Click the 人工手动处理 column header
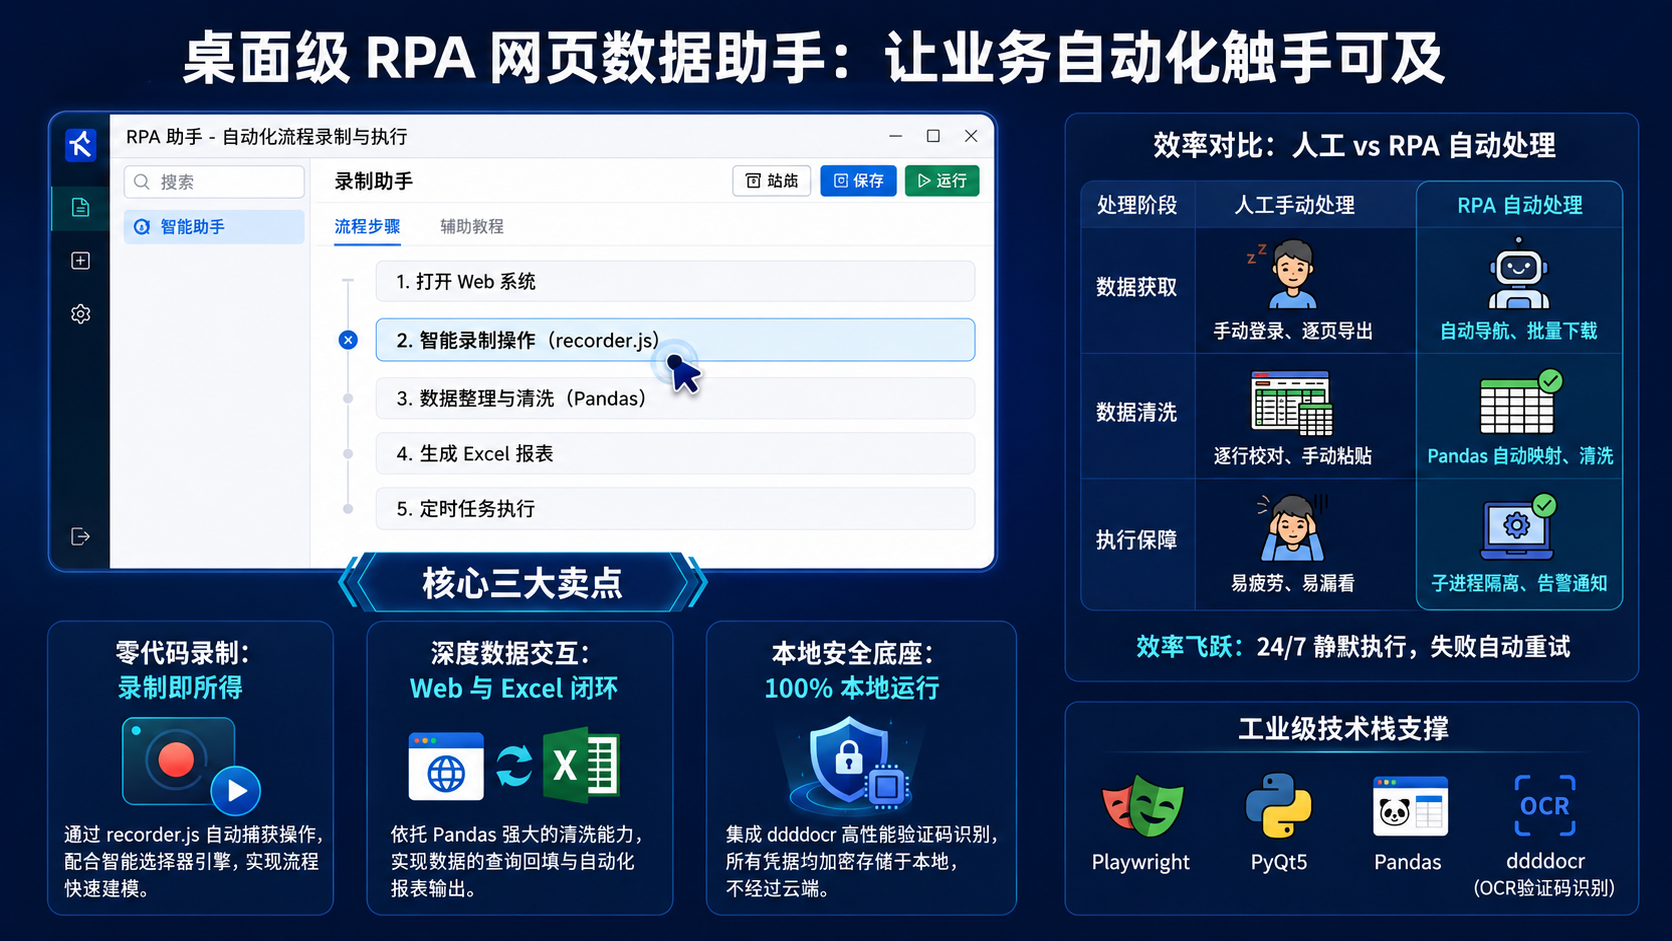The height and width of the screenshot is (941, 1672). [x=1295, y=205]
